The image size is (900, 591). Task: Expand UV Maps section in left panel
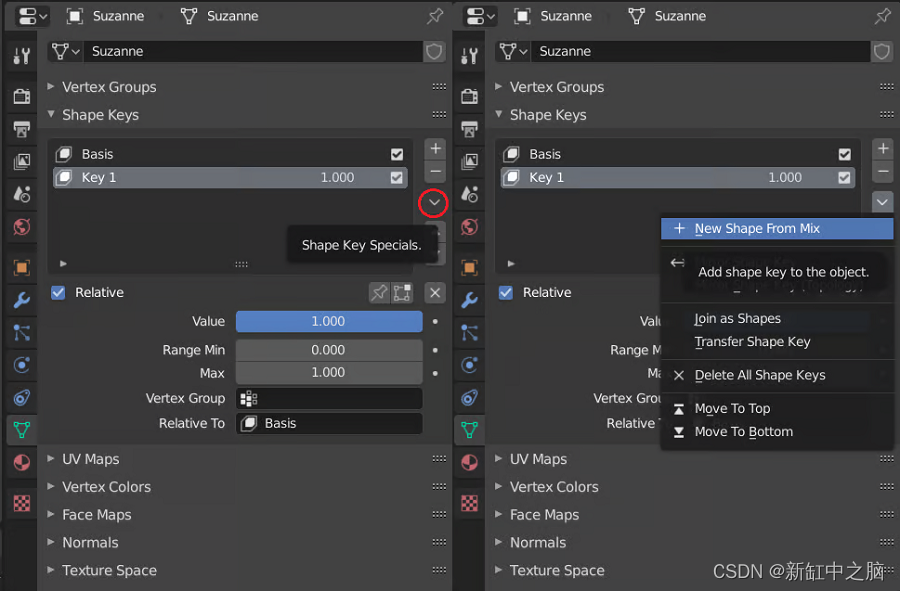click(x=91, y=459)
